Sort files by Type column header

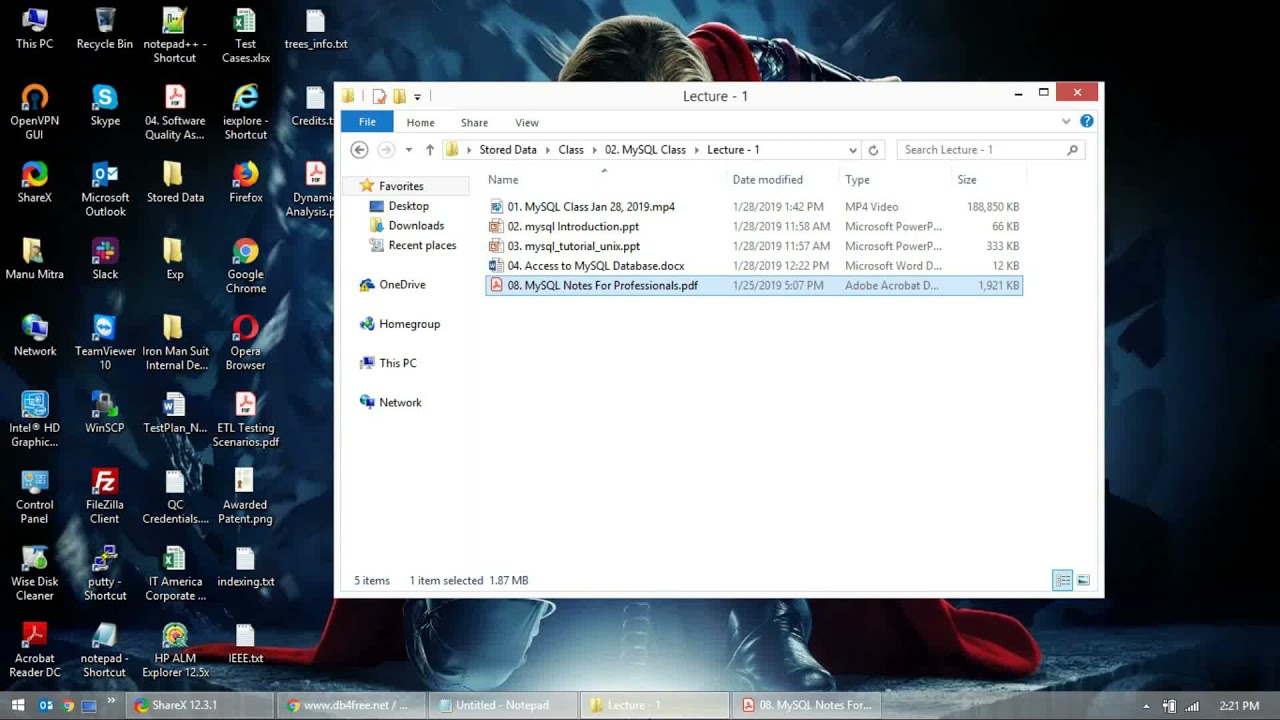click(857, 180)
